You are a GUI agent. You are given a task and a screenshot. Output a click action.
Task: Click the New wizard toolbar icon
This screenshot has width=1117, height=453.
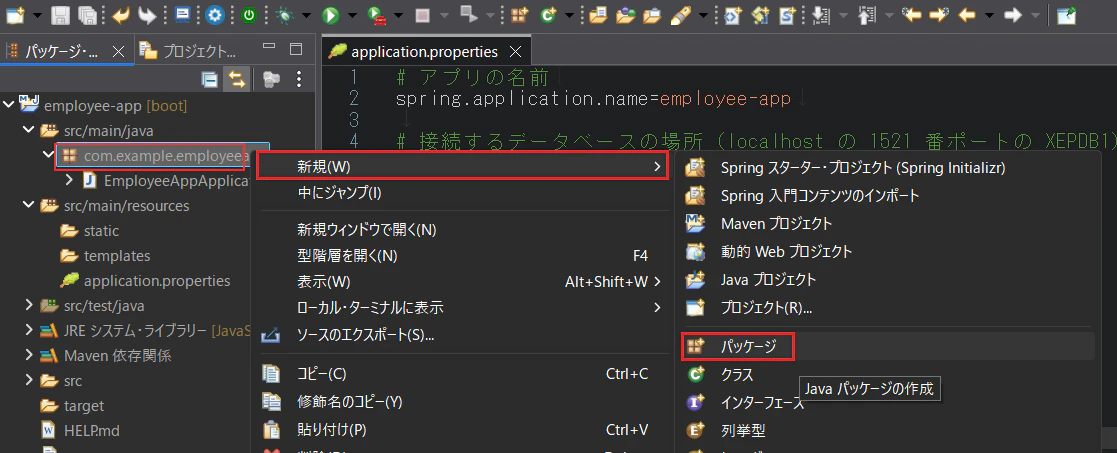[x=15, y=15]
